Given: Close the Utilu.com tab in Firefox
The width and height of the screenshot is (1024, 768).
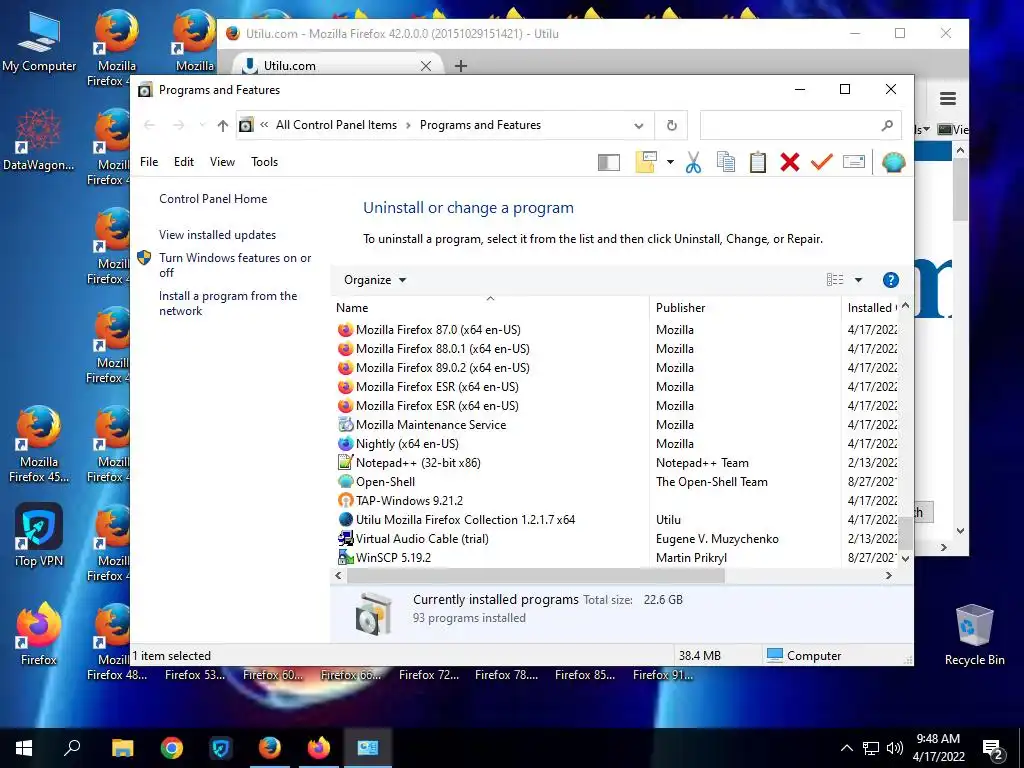Looking at the screenshot, I should pos(426,66).
